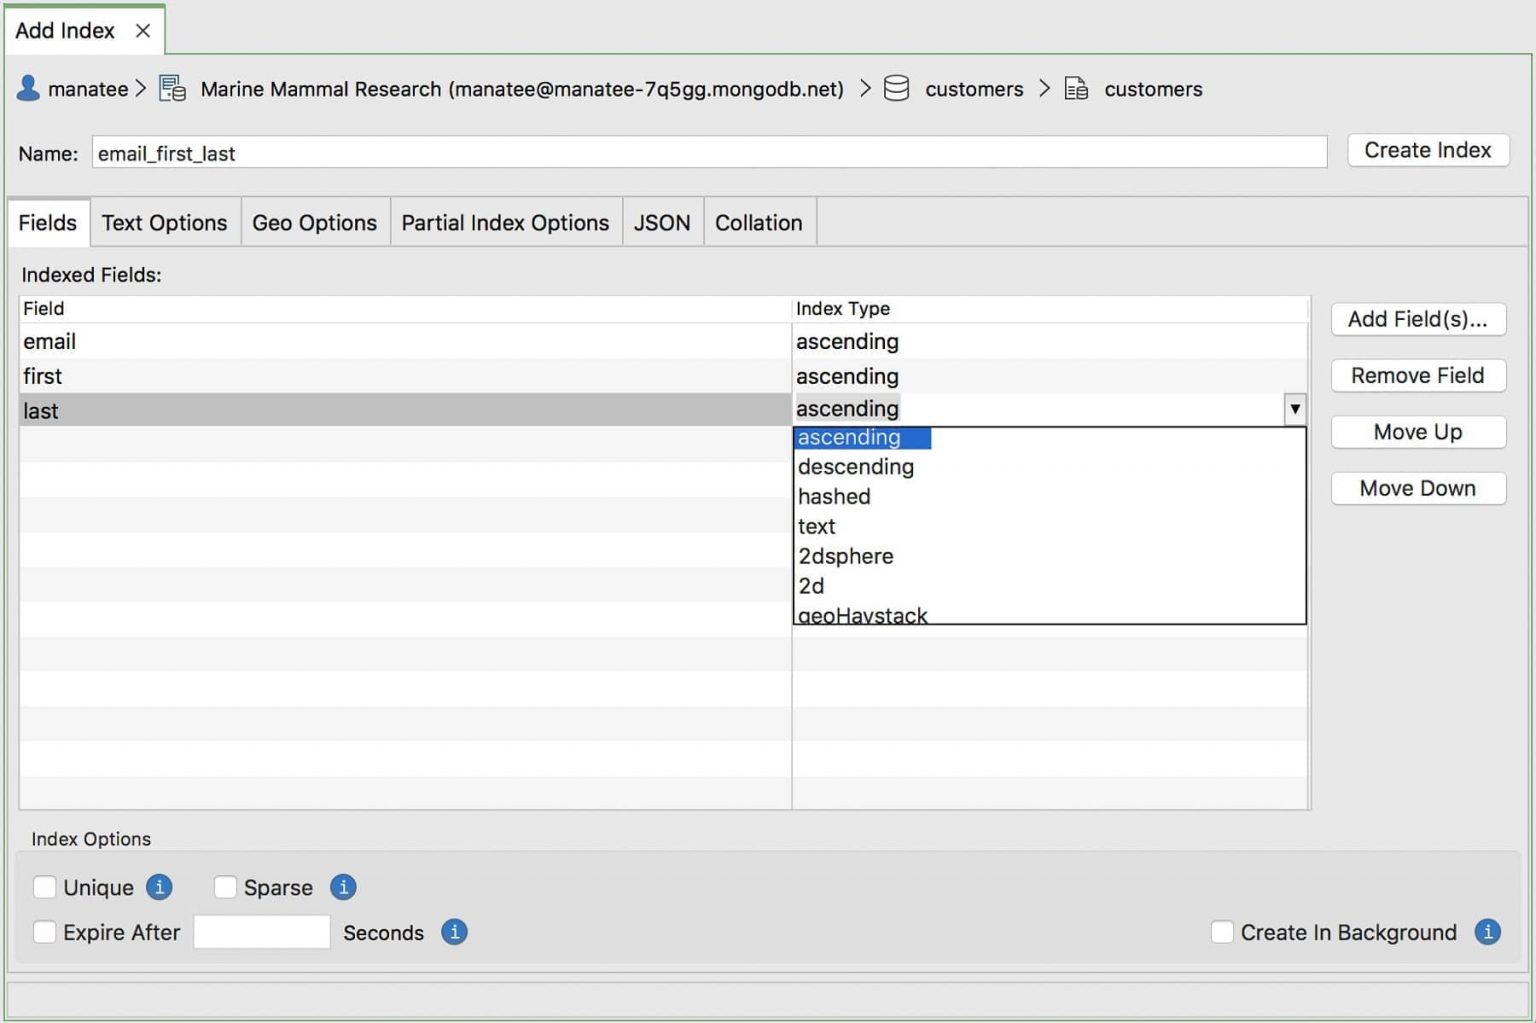Click the Marine Mammal Research server icon
Viewport: 1536px width, 1023px height.
pyautogui.click(x=171, y=88)
